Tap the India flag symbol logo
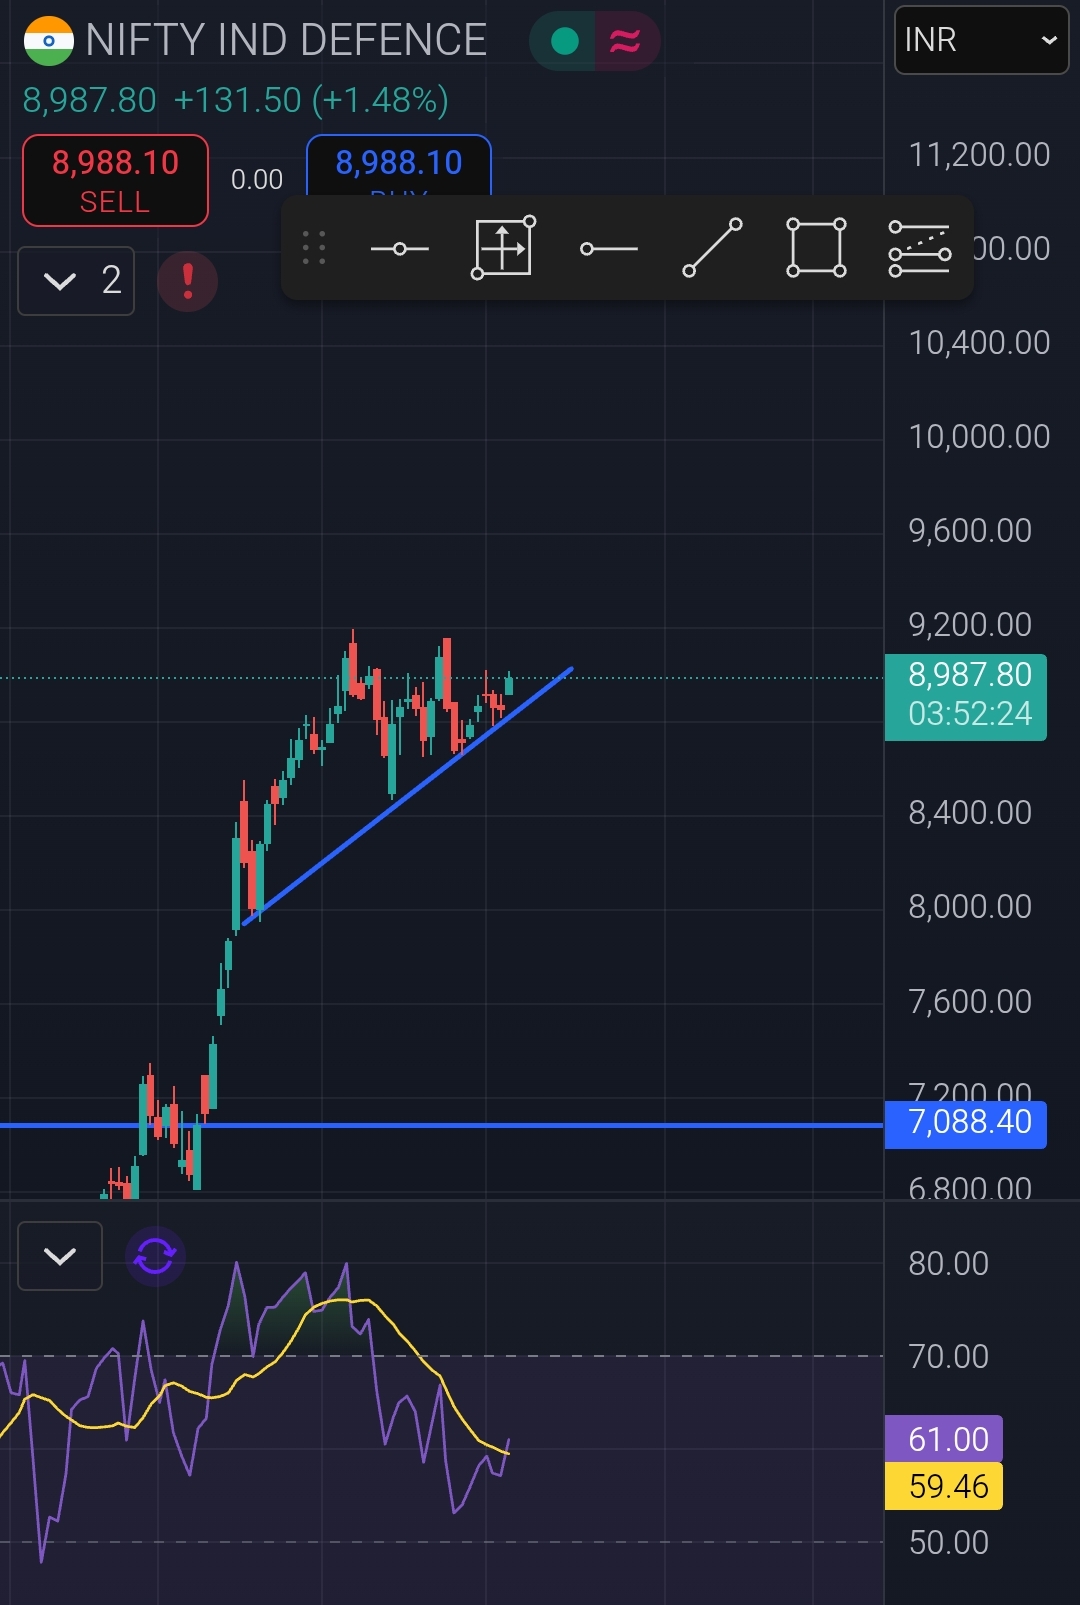The height and width of the screenshot is (1605, 1080). pos(48,41)
